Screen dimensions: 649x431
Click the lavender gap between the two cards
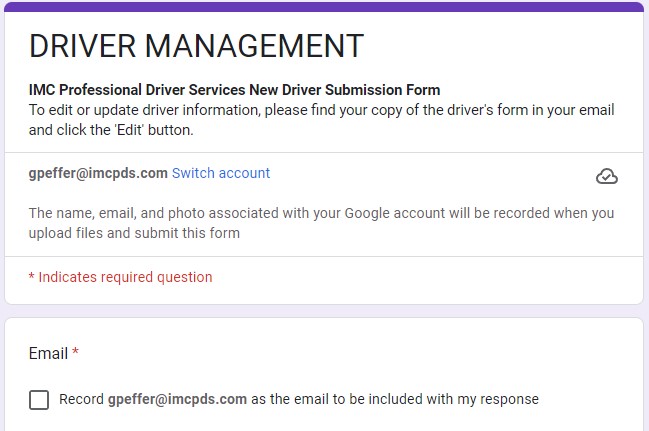324,311
